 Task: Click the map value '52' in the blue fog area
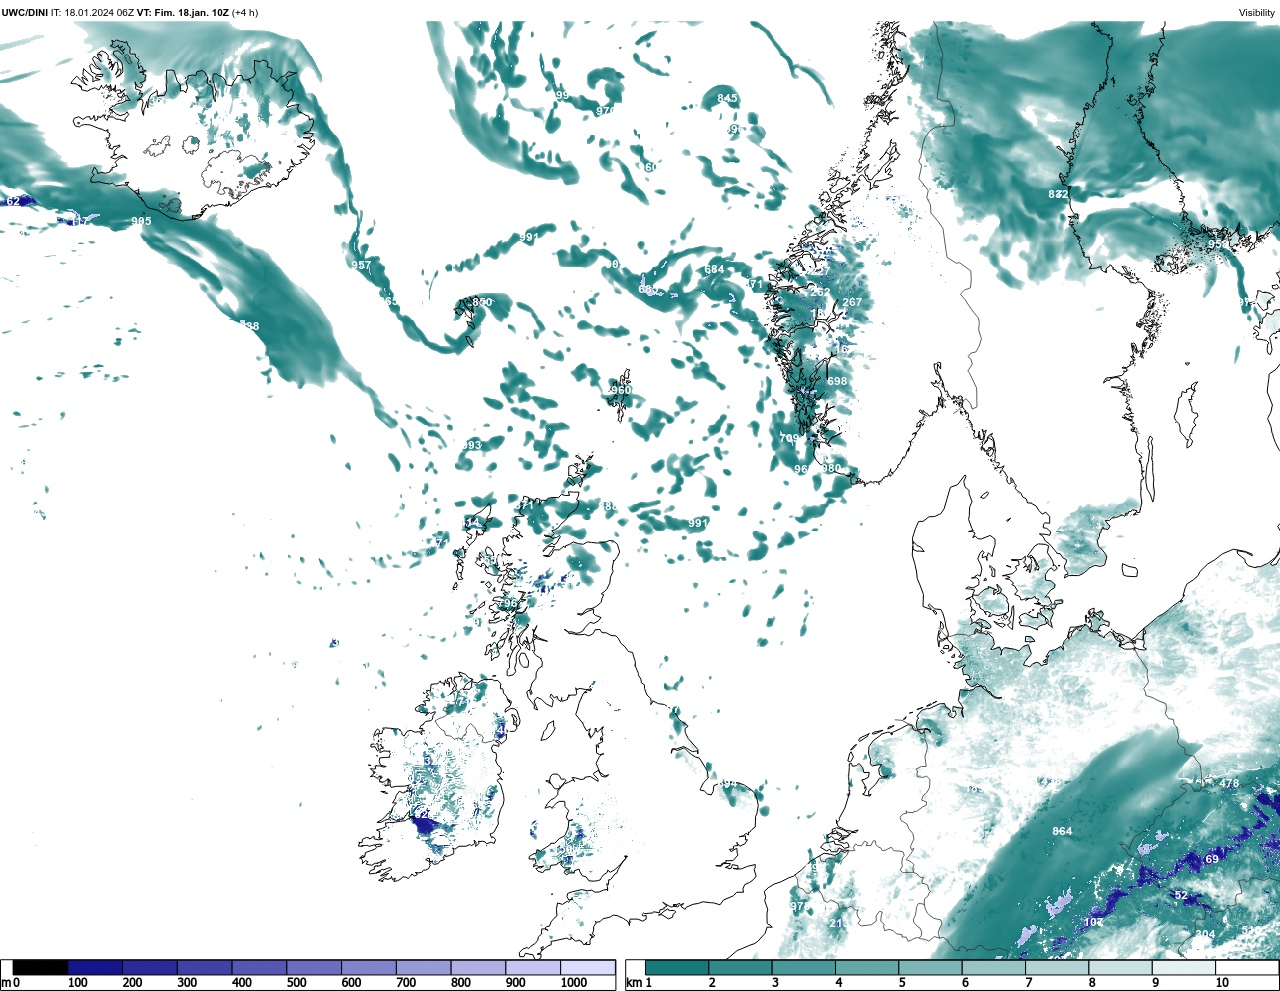coord(1180,895)
